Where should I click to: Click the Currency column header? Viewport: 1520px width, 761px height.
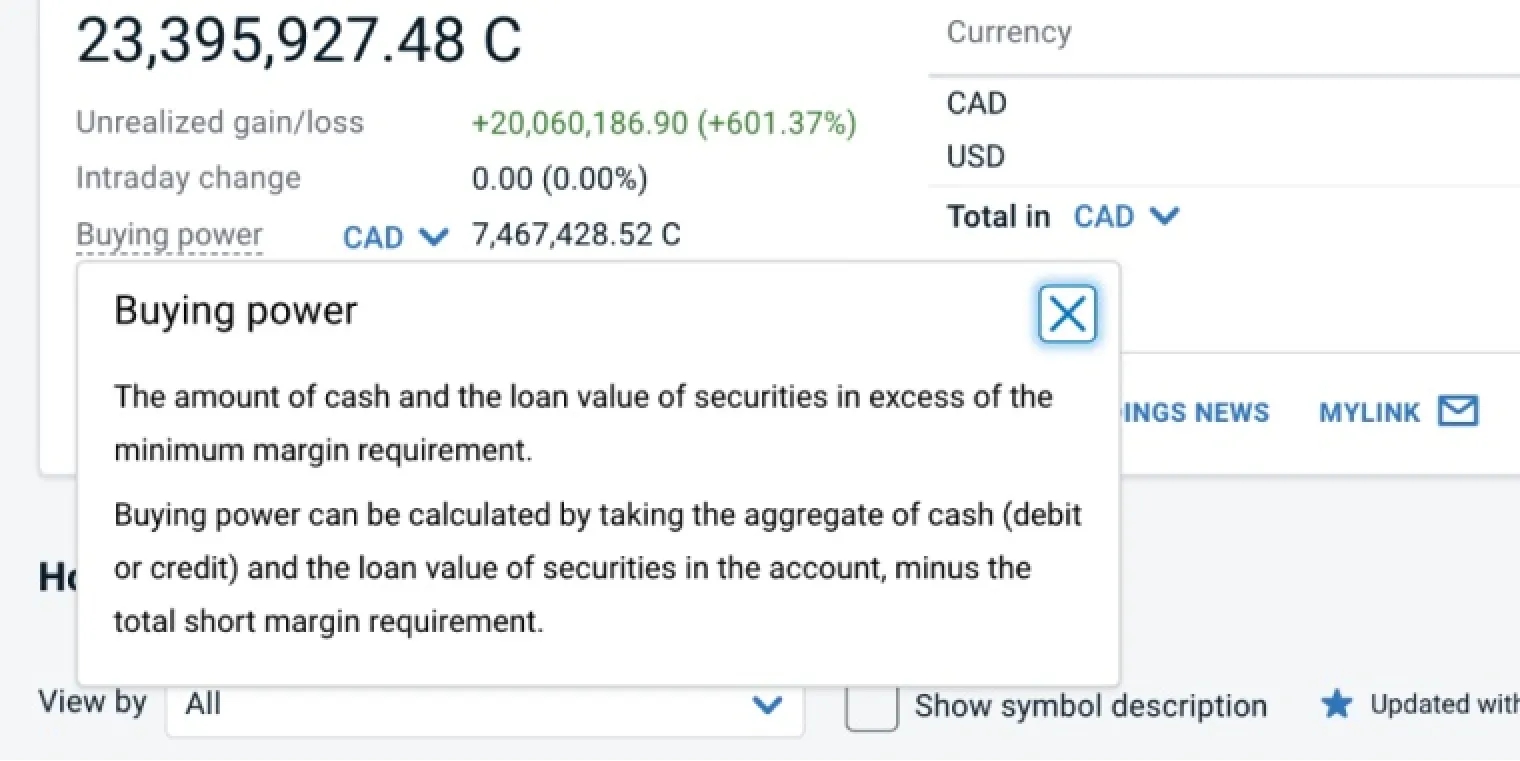1008,32
